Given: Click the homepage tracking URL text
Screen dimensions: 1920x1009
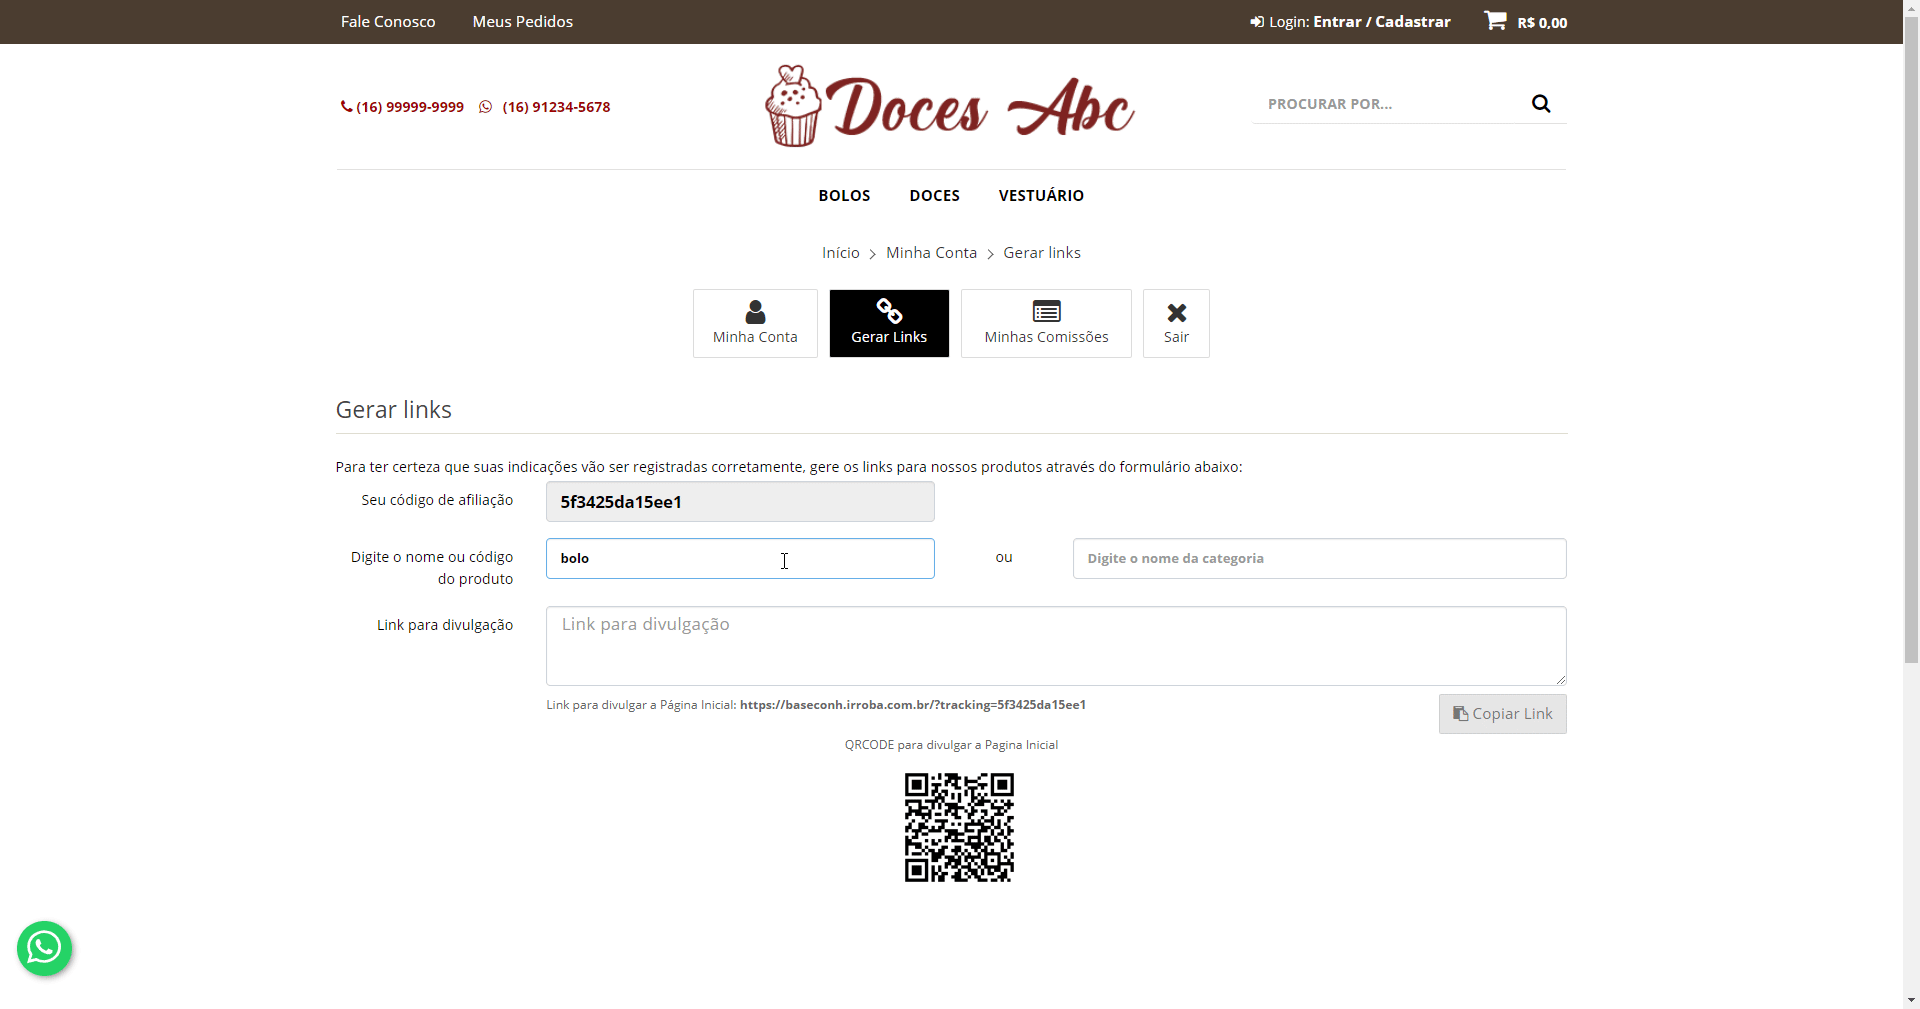Looking at the screenshot, I should click(913, 705).
